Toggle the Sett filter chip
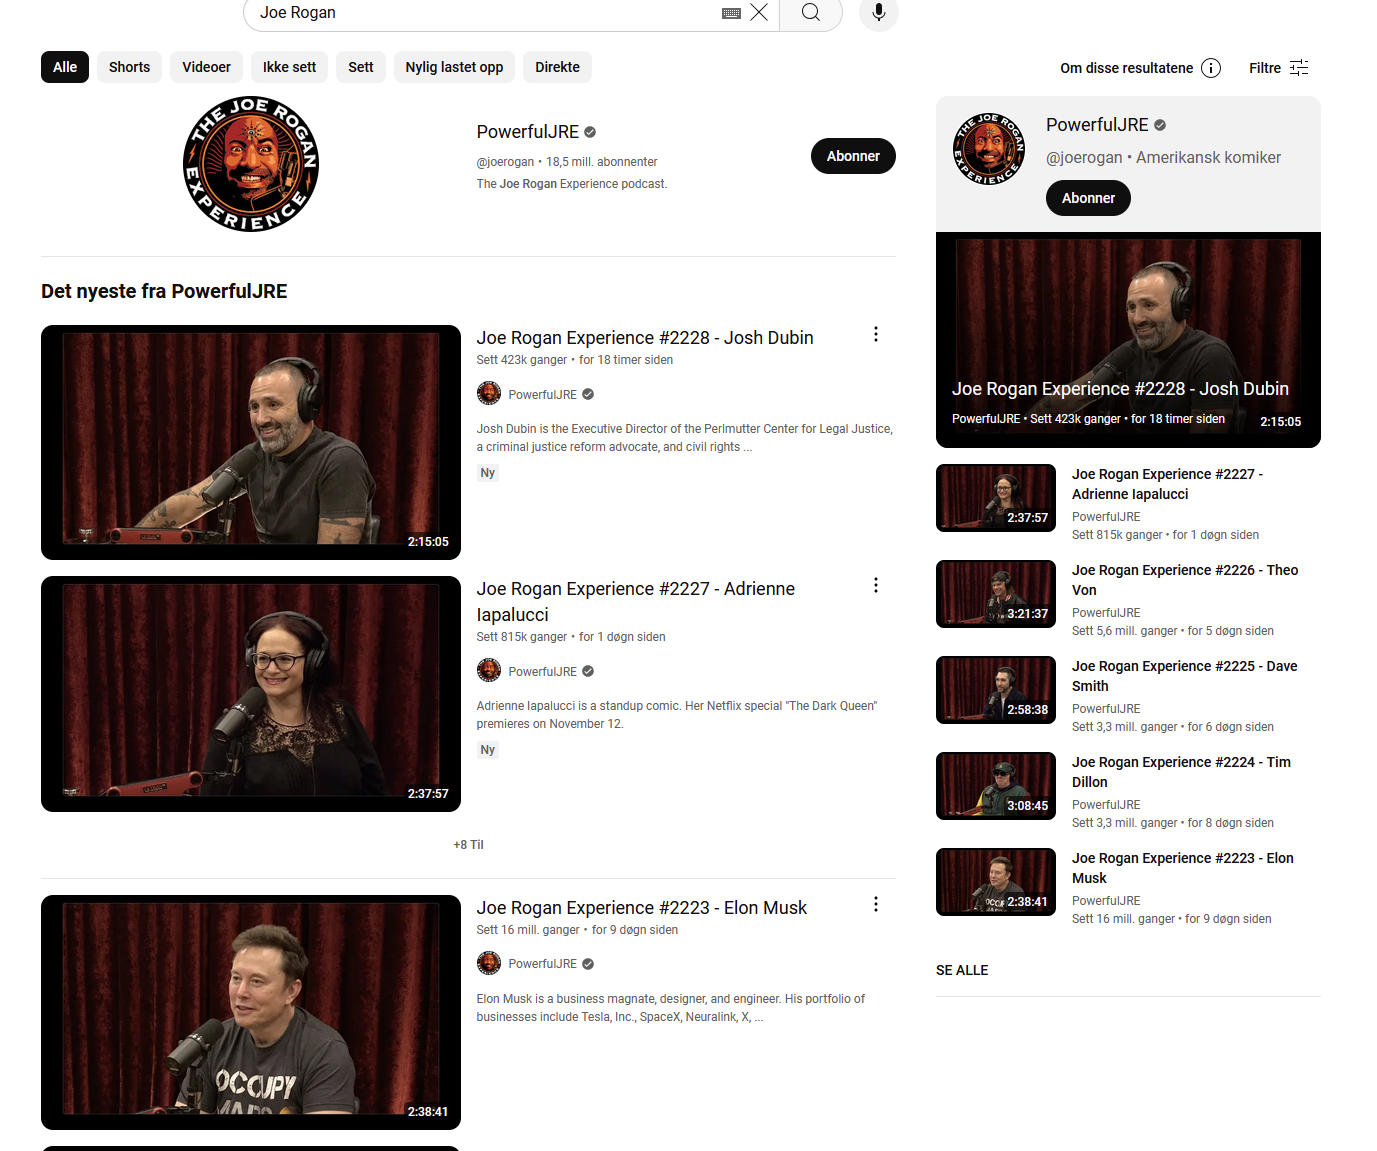 [360, 67]
